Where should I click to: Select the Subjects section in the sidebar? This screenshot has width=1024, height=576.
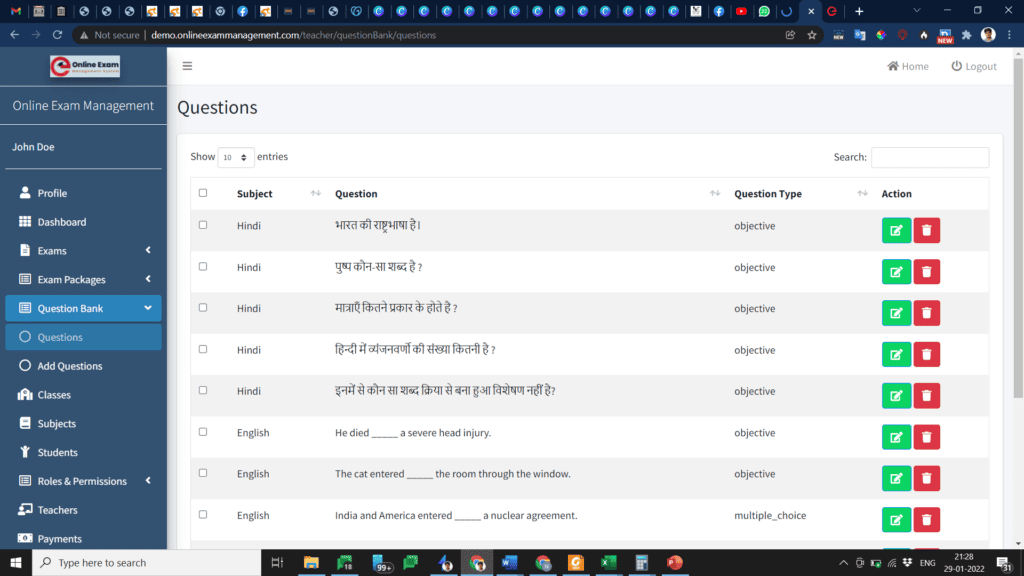coord(56,423)
